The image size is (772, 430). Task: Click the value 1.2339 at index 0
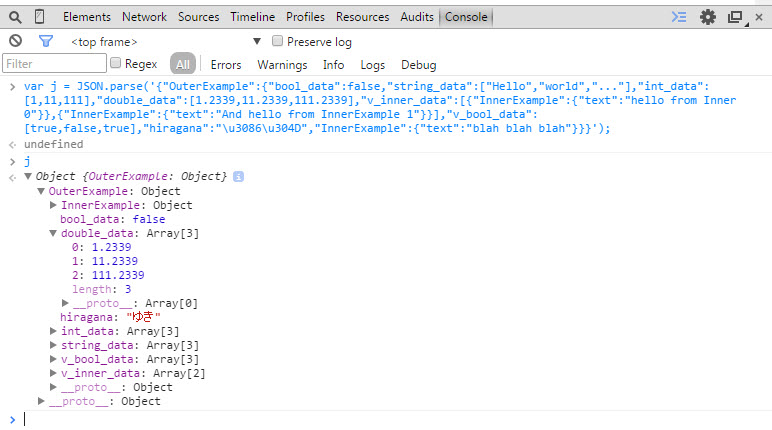(x=111, y=247)
